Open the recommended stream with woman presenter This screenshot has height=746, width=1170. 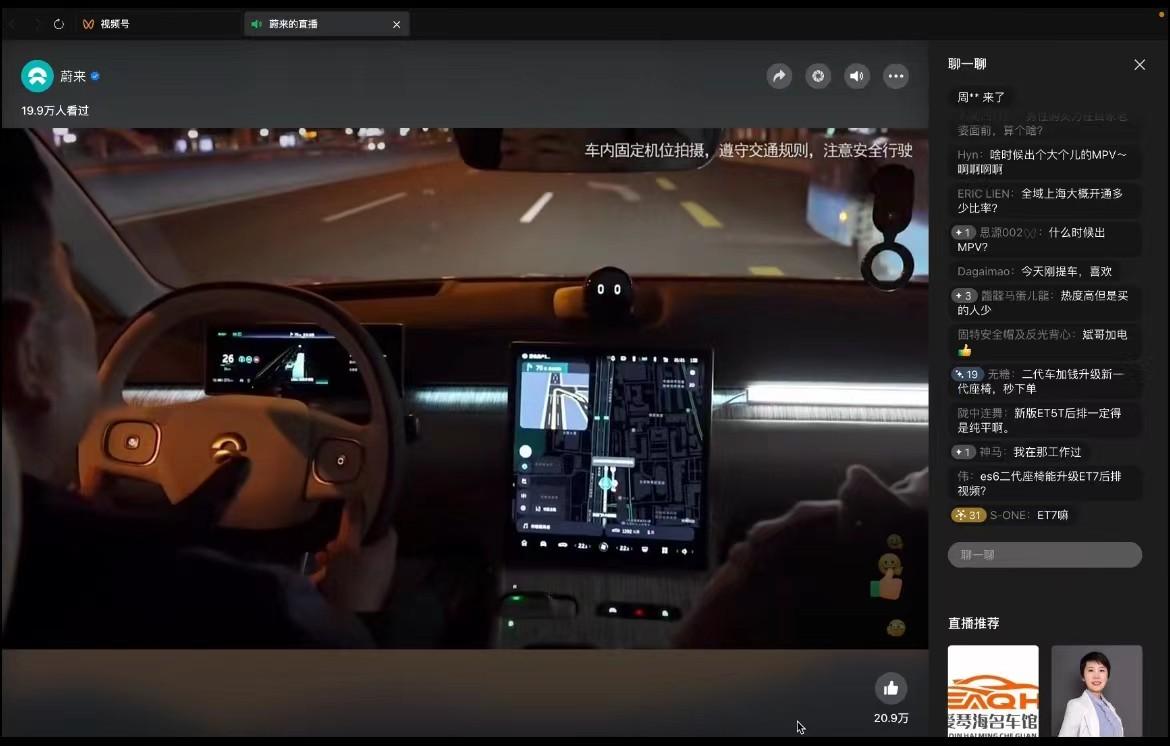[x=1096, y=691]
